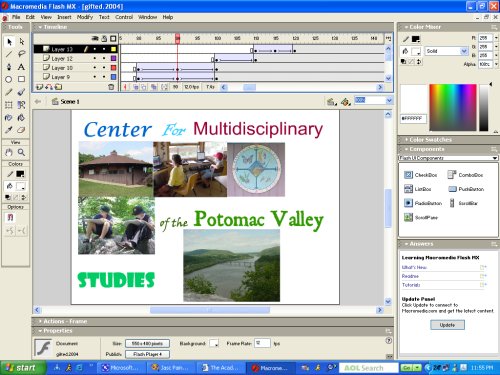
Task: Toggle lock dot for Layer 12
Action: pos(104,58)
